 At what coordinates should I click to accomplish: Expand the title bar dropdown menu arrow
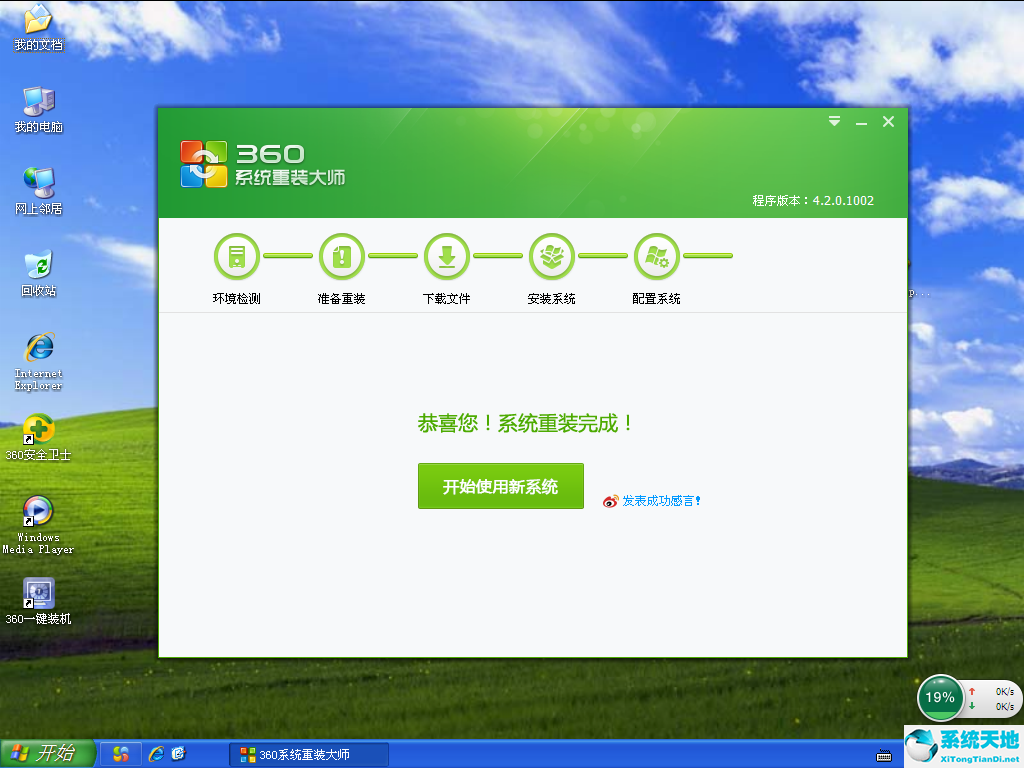click(834, 122)
